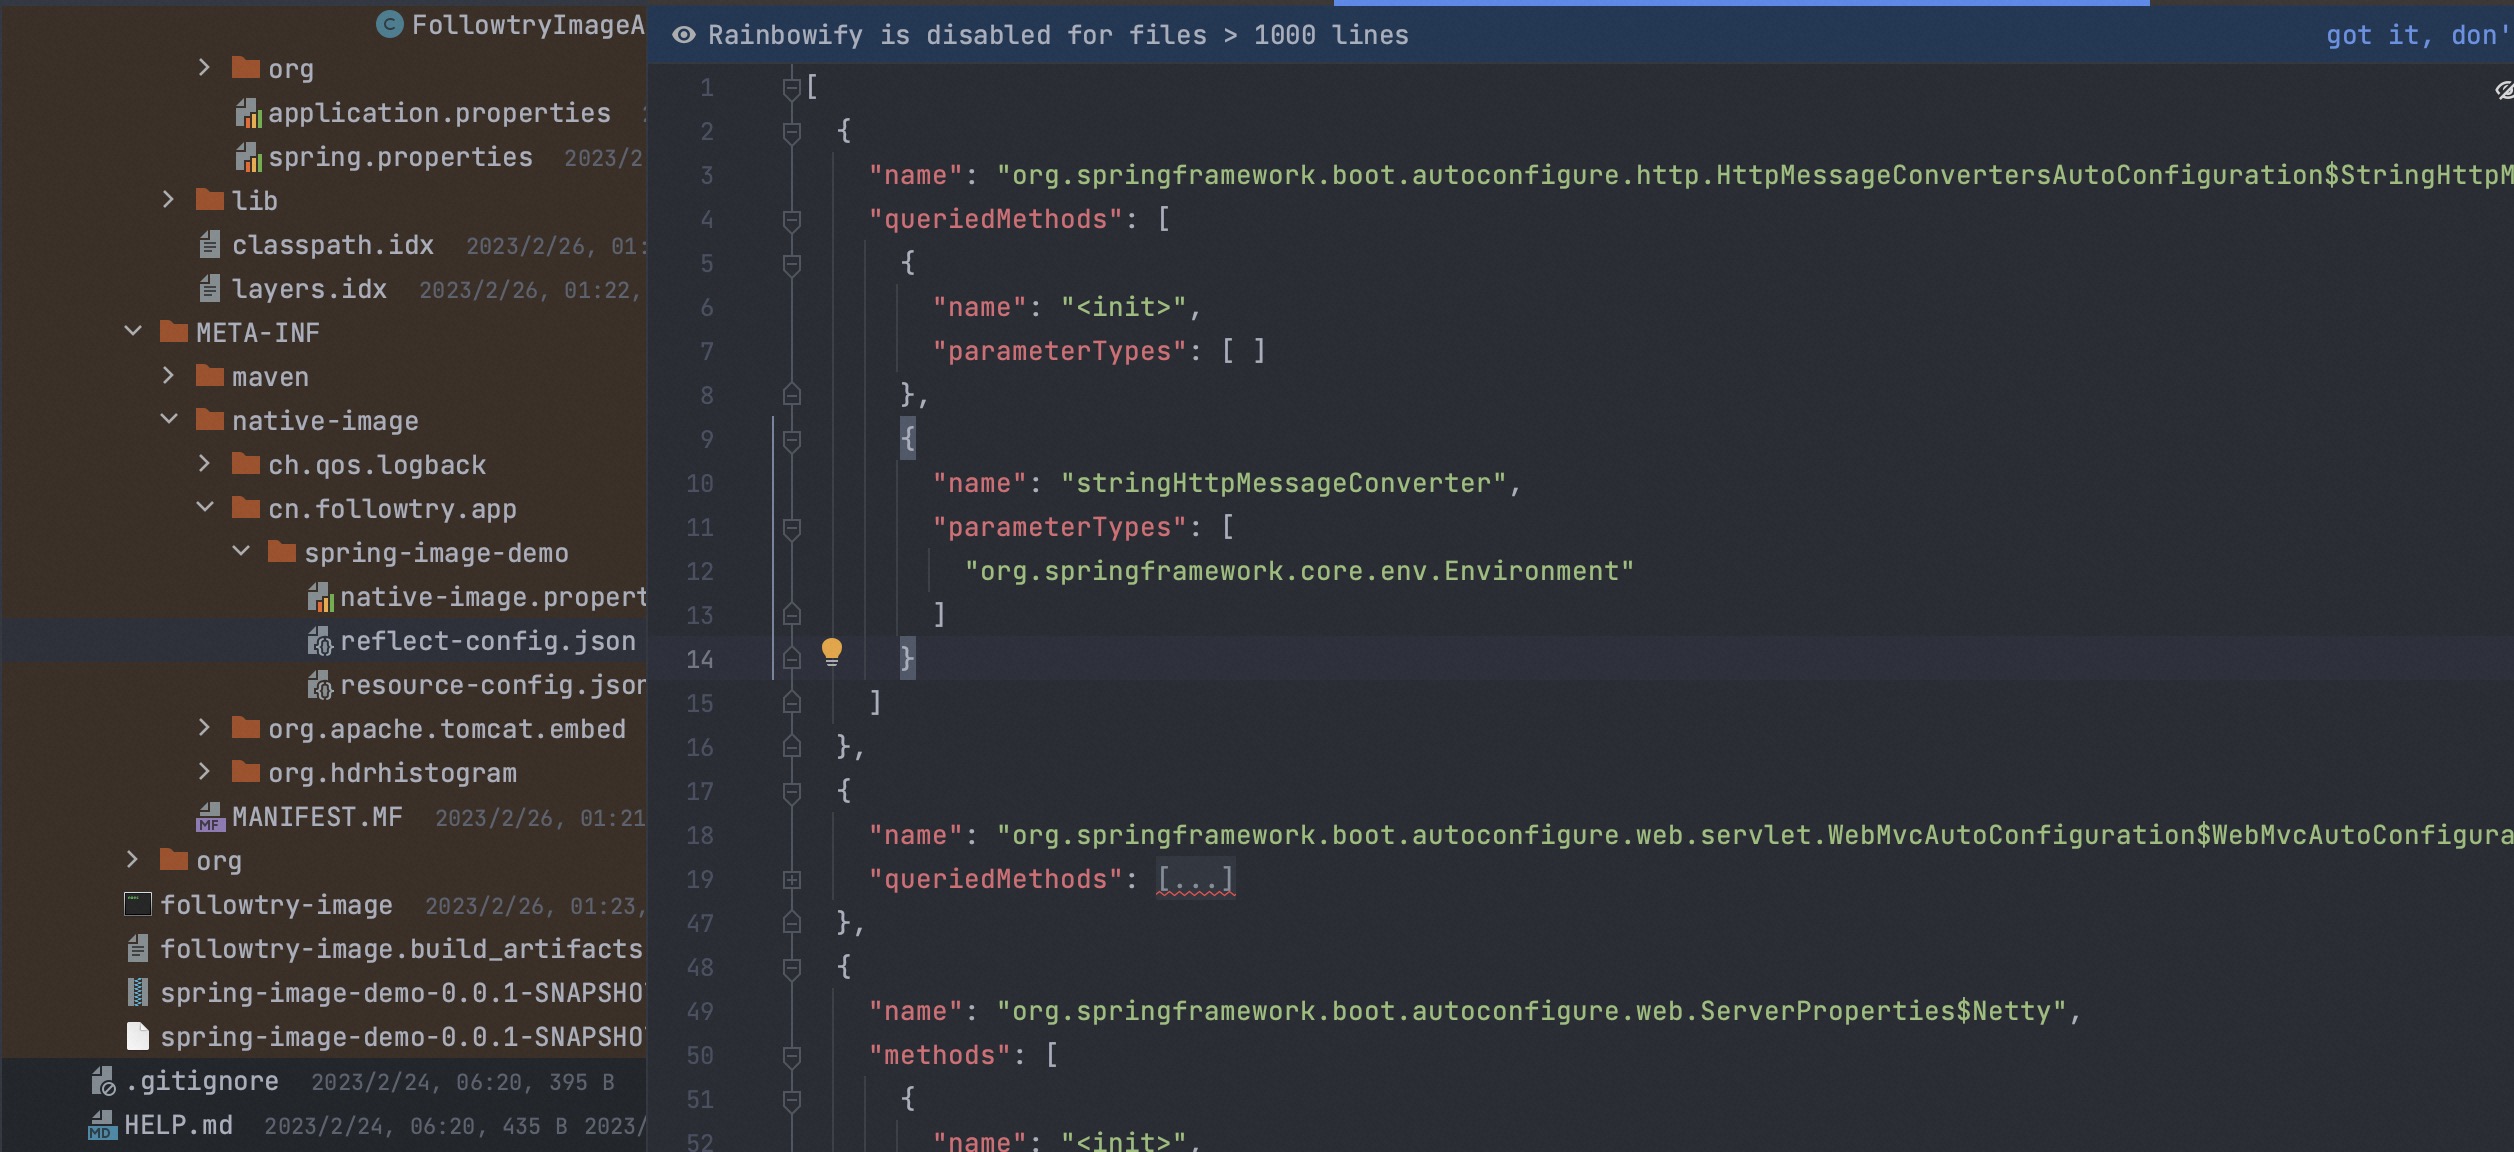This screenshot has height=1152, width=2514.
Task: Expand the folded region on line 19
Action: [x=791, y=880]
